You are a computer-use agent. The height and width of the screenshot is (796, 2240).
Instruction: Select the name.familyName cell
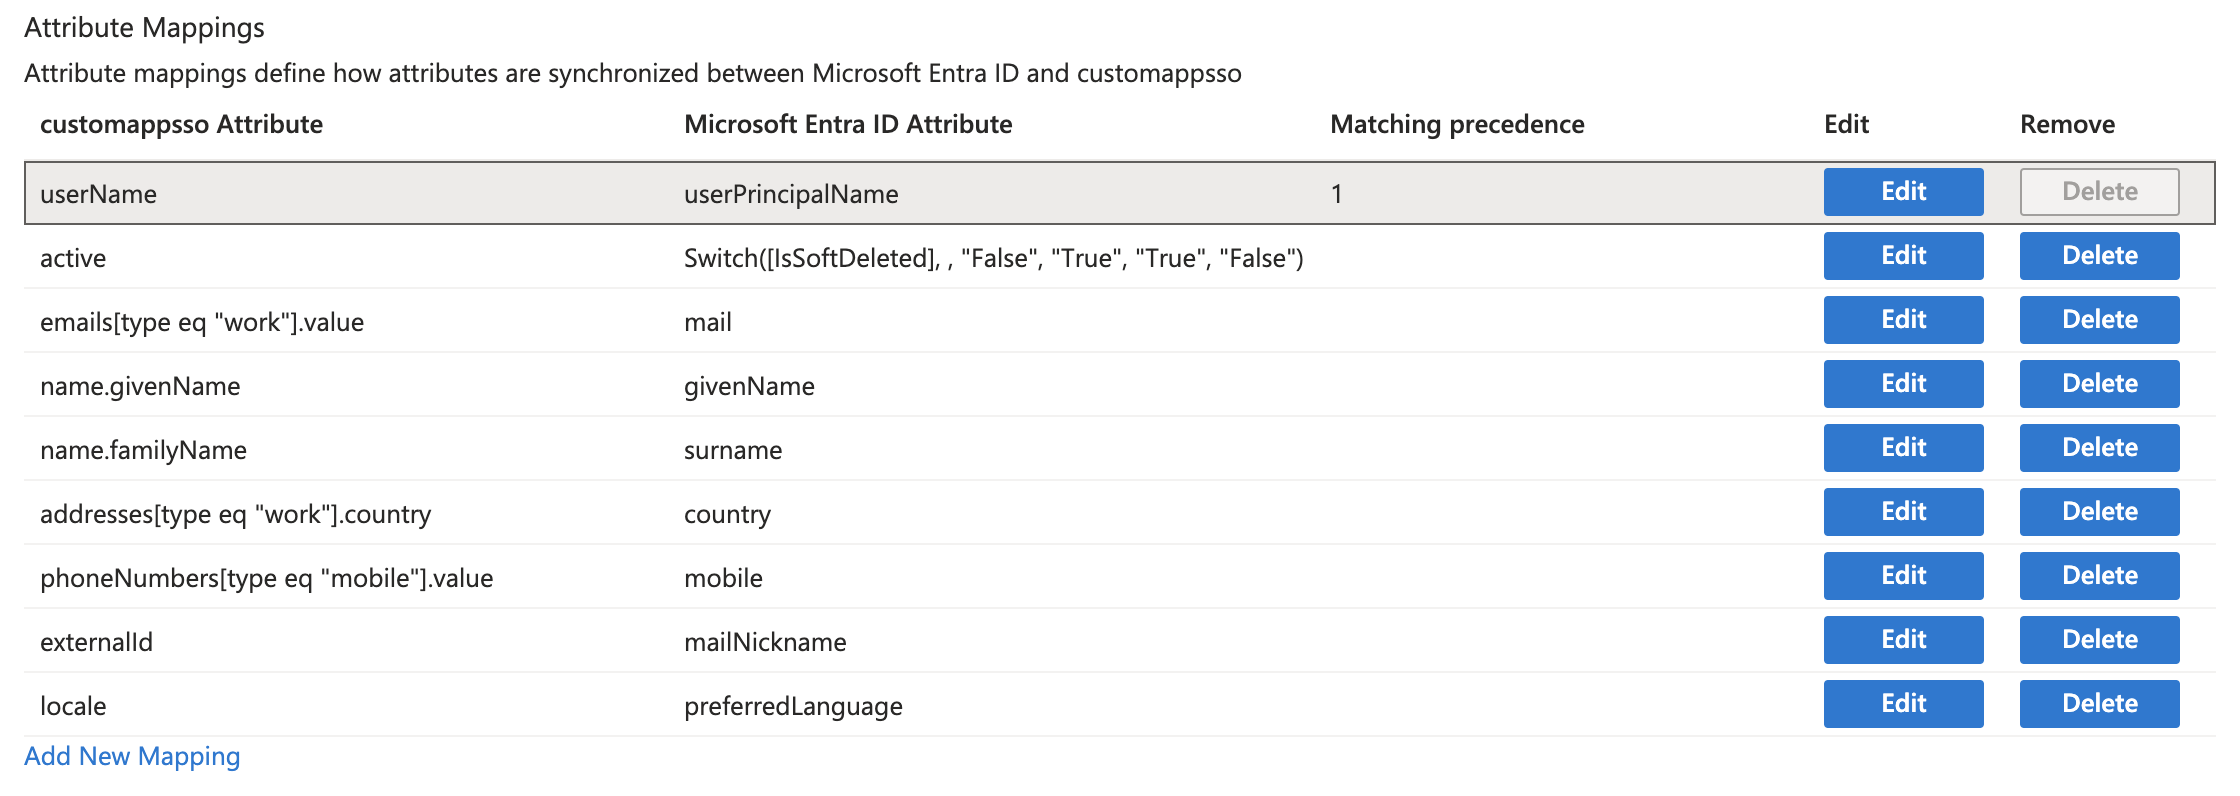tap(143, 450)
